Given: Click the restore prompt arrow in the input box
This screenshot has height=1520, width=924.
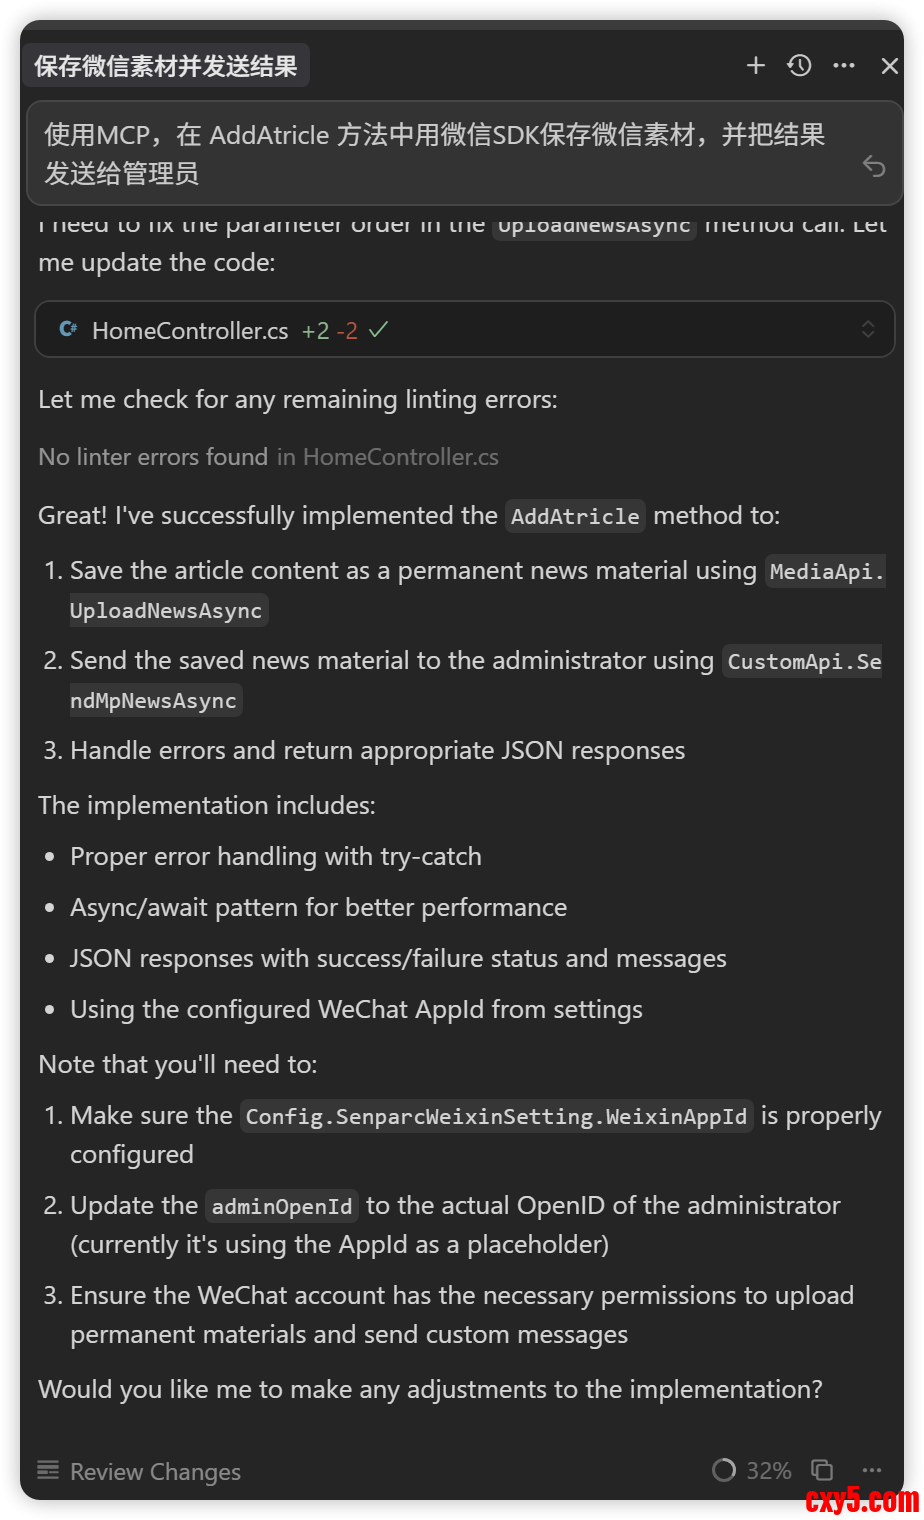Looking at the screenshot, I should coord(874,167).
